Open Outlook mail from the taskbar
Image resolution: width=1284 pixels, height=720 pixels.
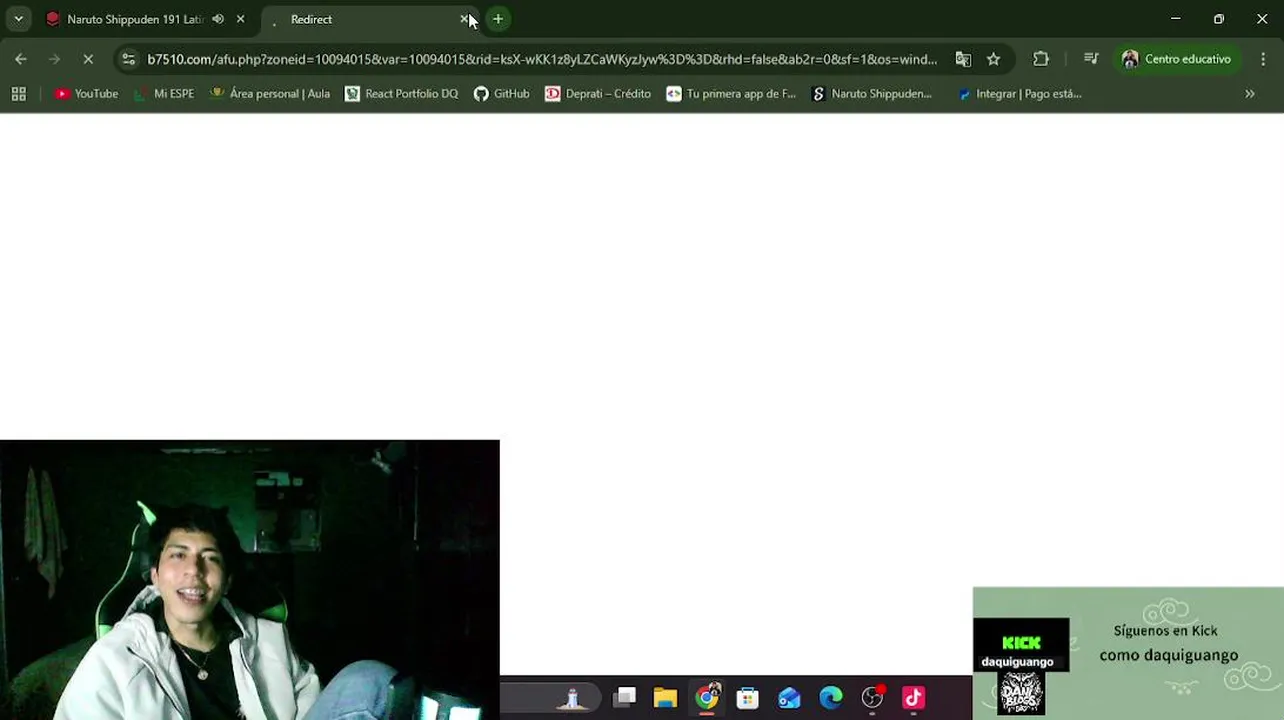[789, 698]
